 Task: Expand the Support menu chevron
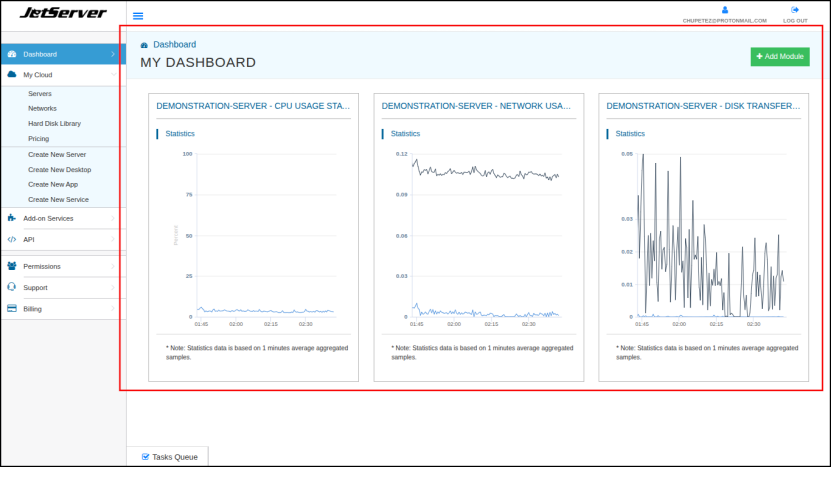coord(113,287)
